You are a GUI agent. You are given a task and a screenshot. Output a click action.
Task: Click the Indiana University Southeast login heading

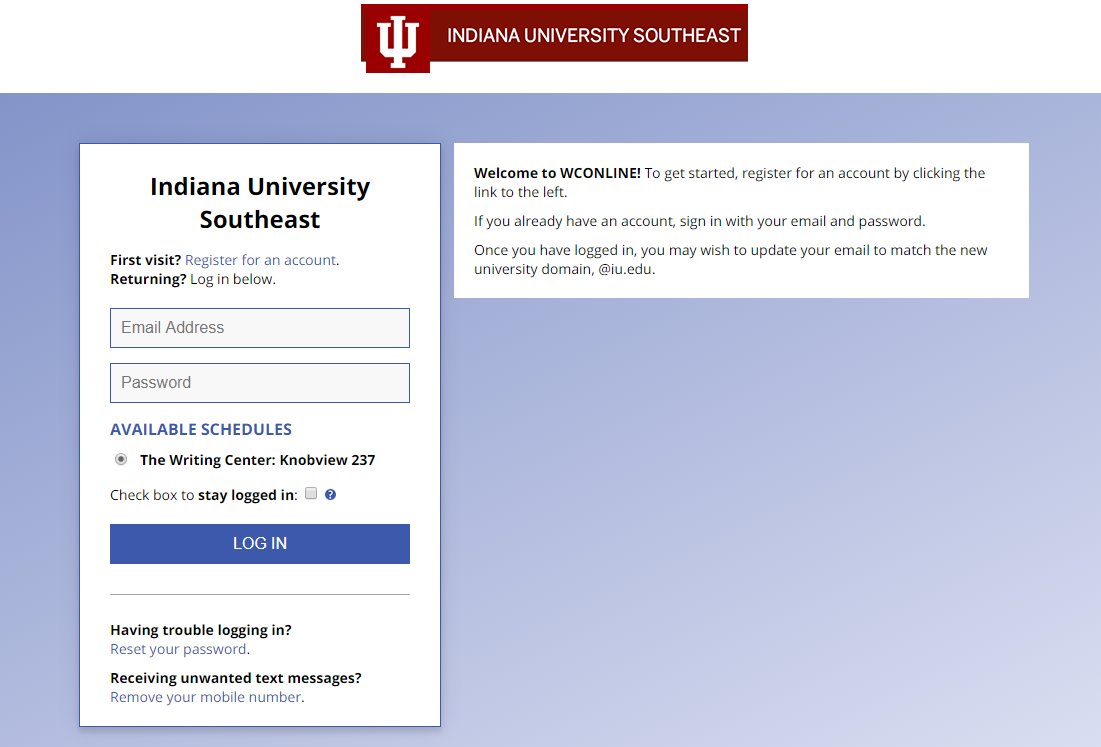pos(260,203)
